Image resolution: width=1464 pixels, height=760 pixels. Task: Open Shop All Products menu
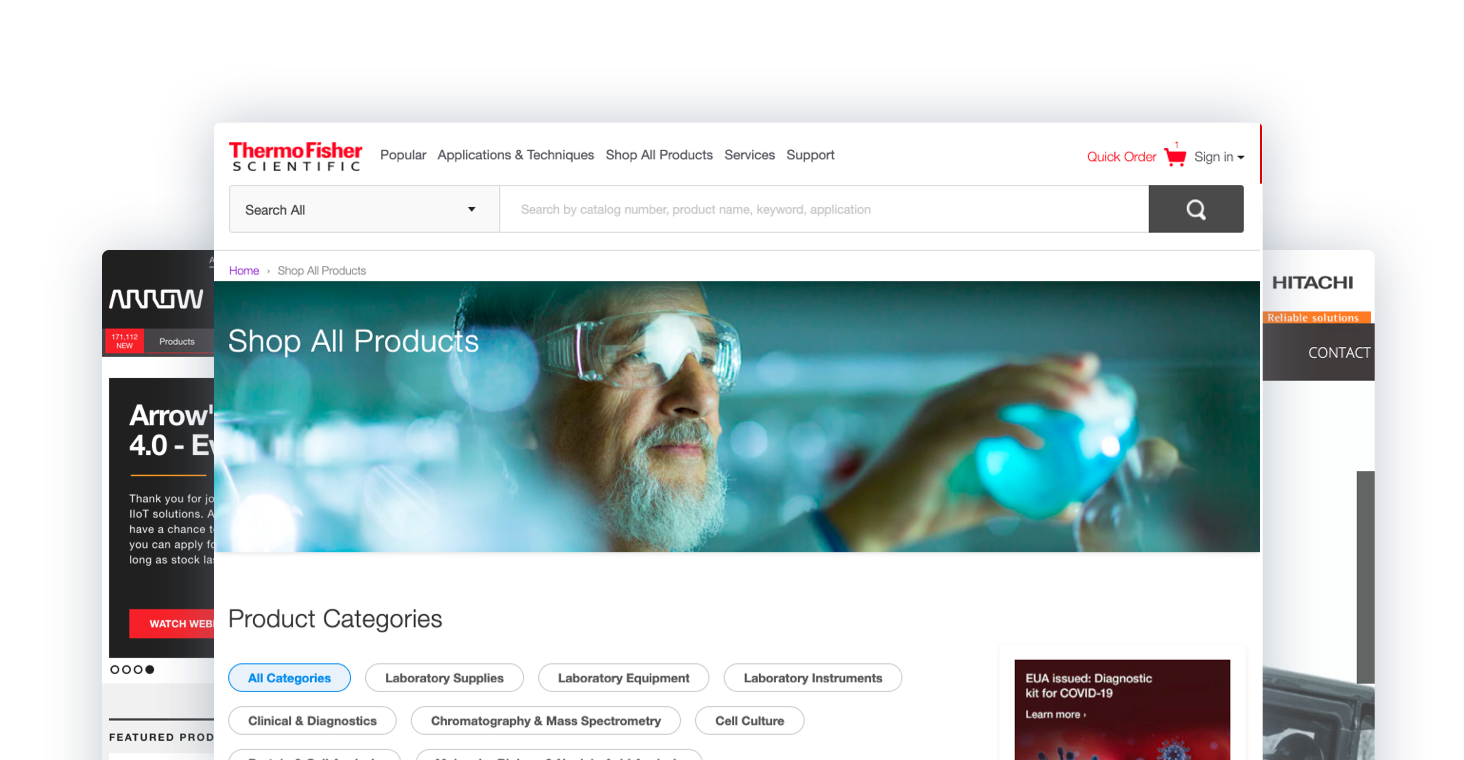[x=659, y=155]
